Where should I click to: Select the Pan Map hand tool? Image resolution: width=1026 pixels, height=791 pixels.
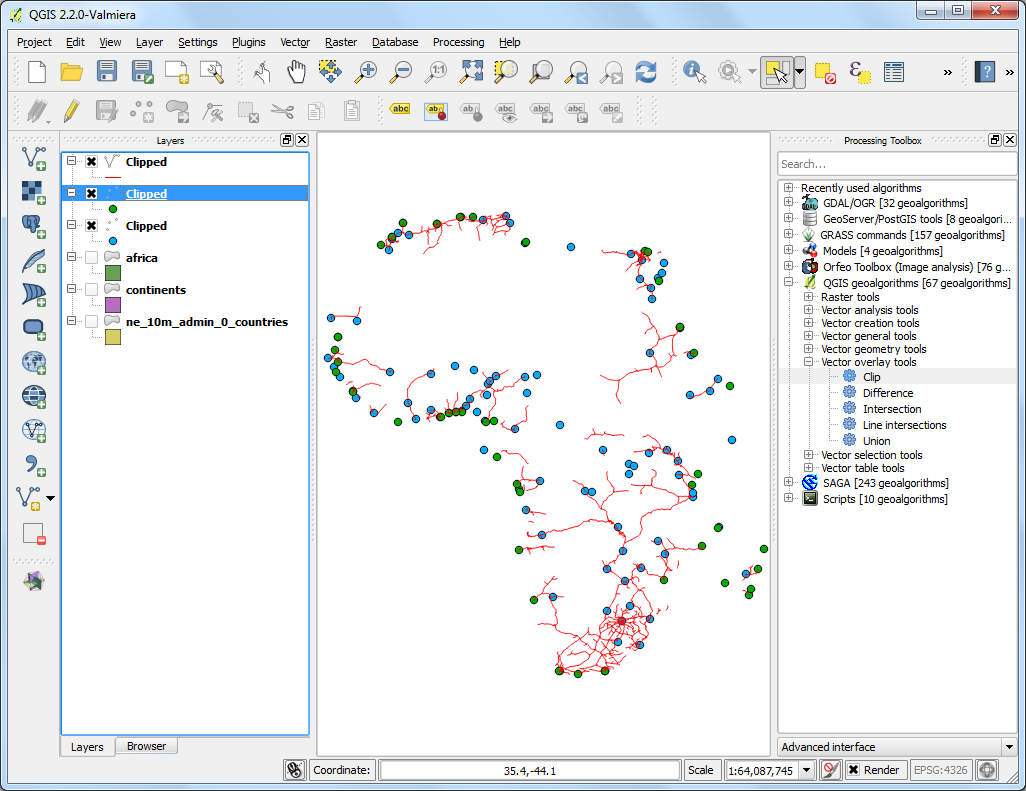[x=296, y=71]
